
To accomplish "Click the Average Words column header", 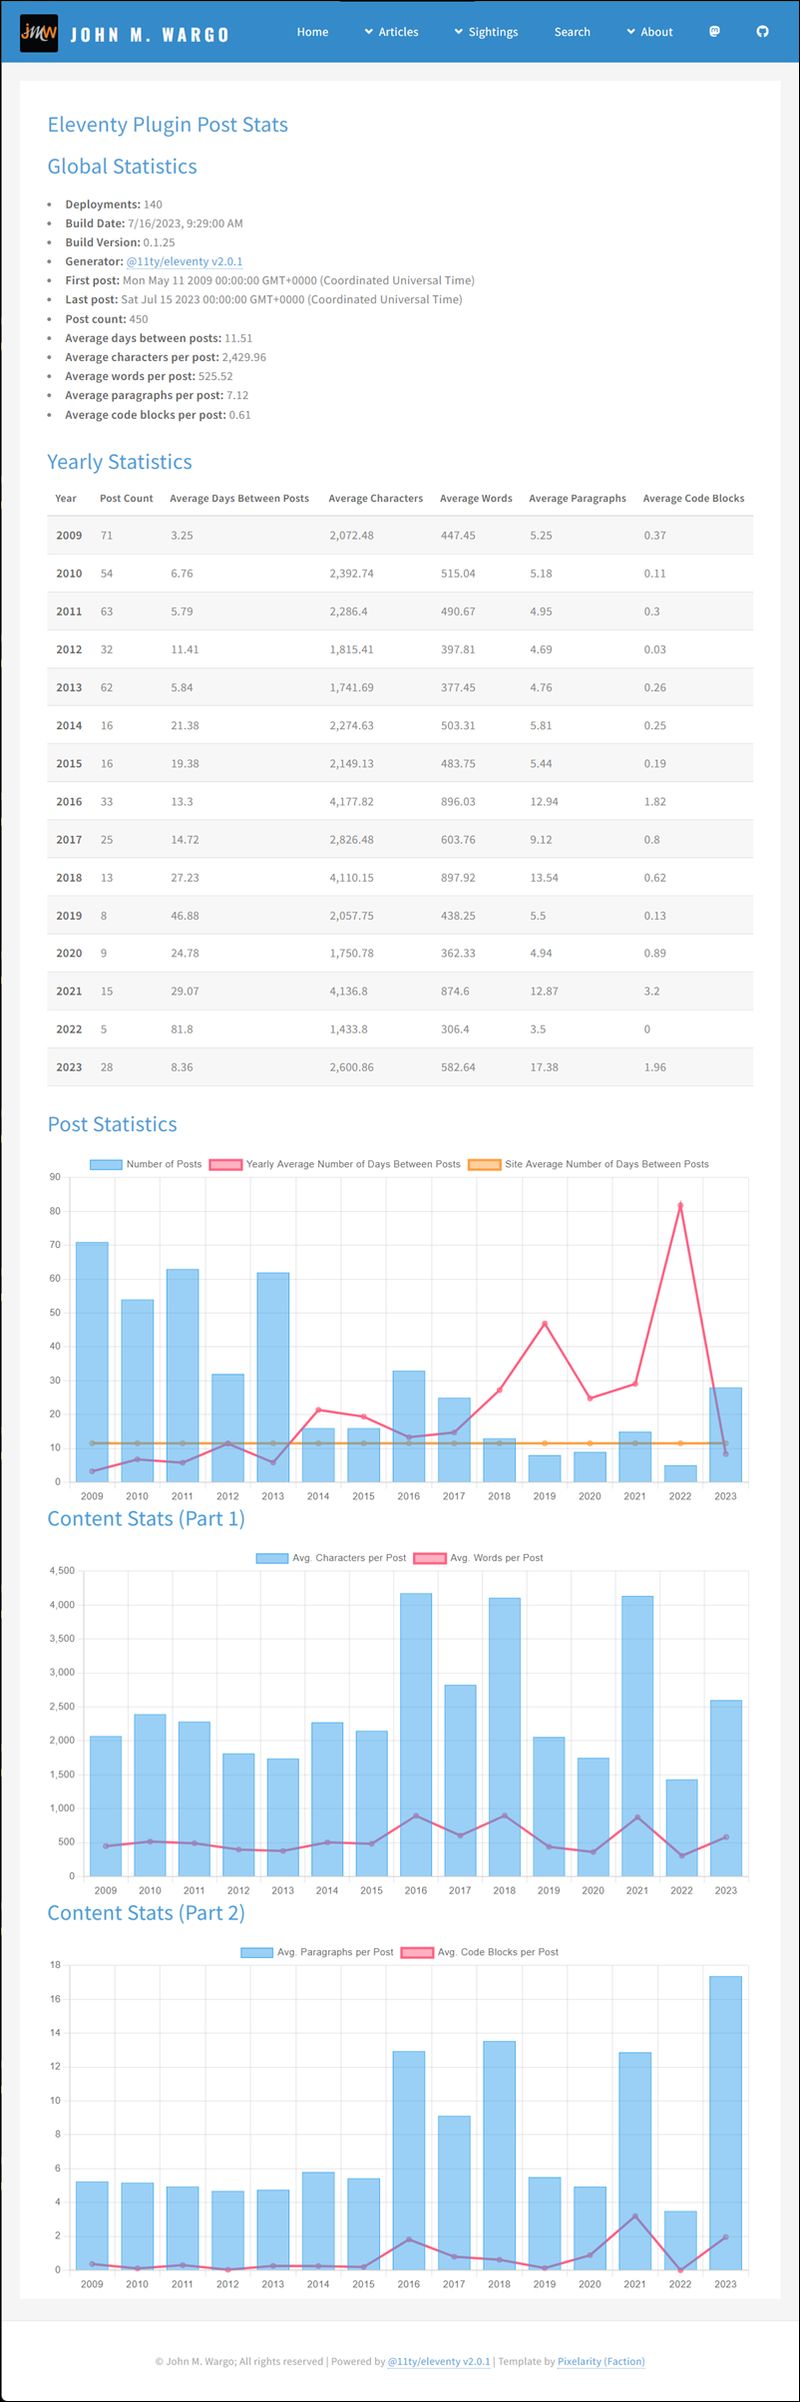I will (x=476, y=498).
